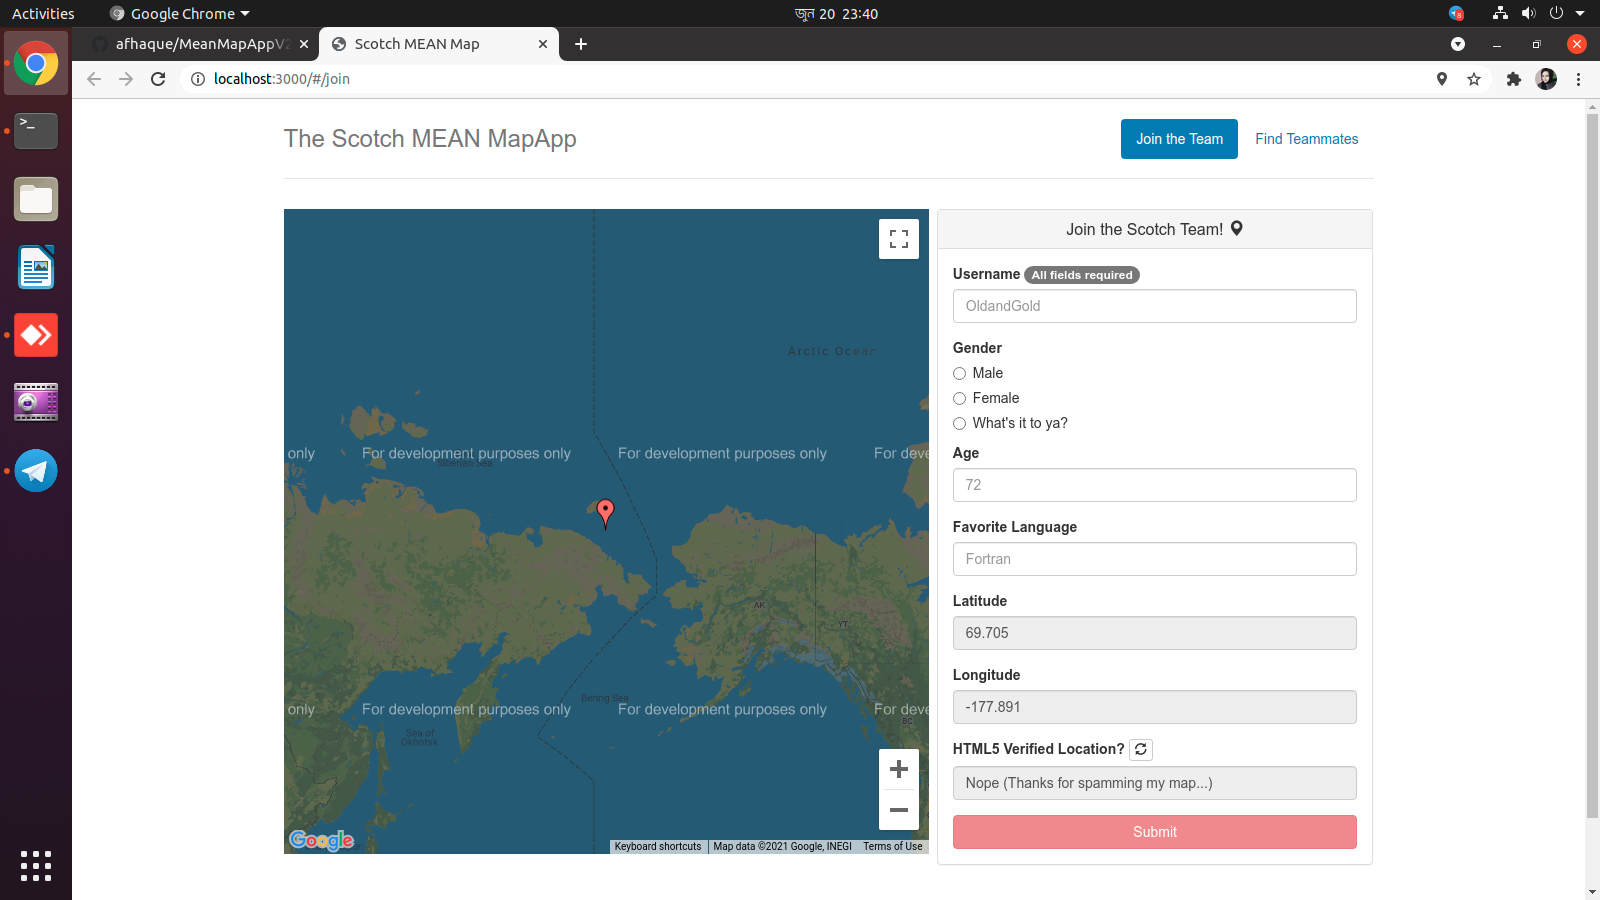Open the network indicator in top bar
Screen dimensions: 1600x900
click(x=1500, y=14)
